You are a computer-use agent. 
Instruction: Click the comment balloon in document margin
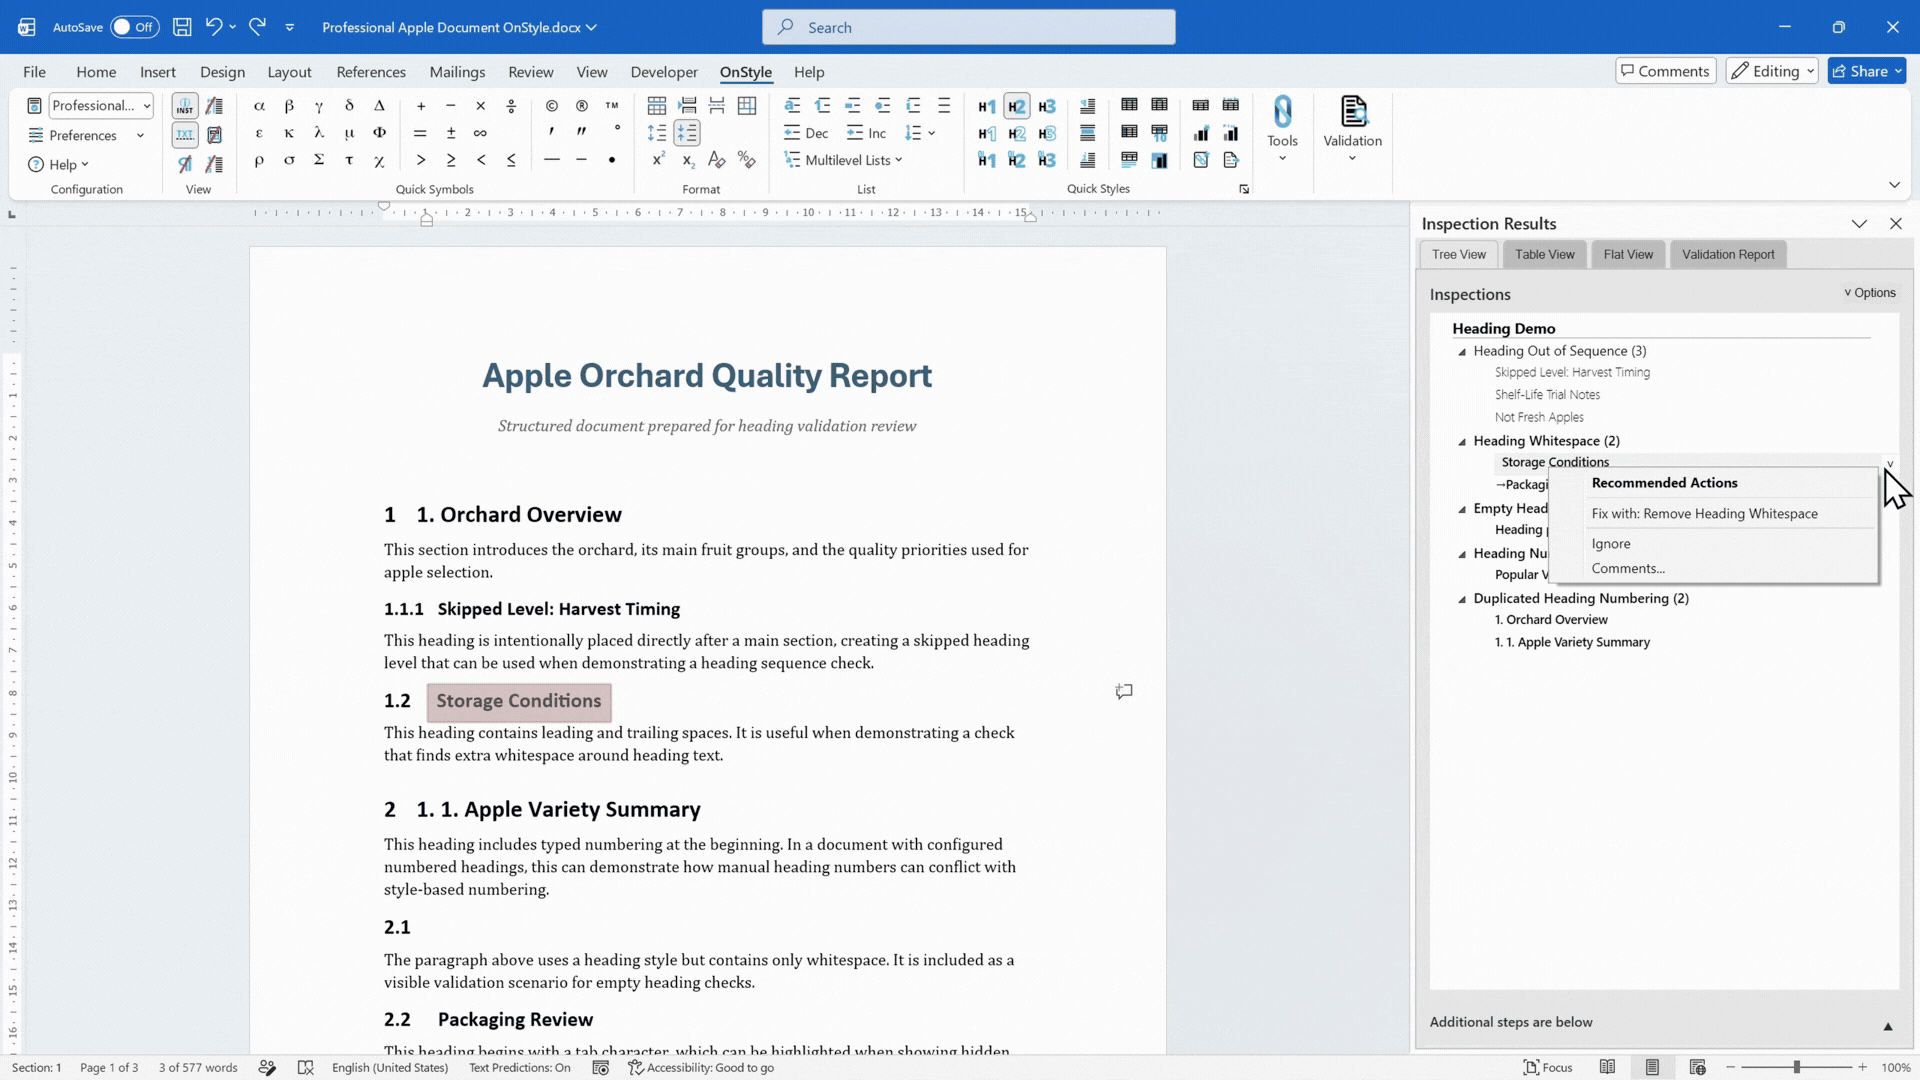click(1124, 691)
